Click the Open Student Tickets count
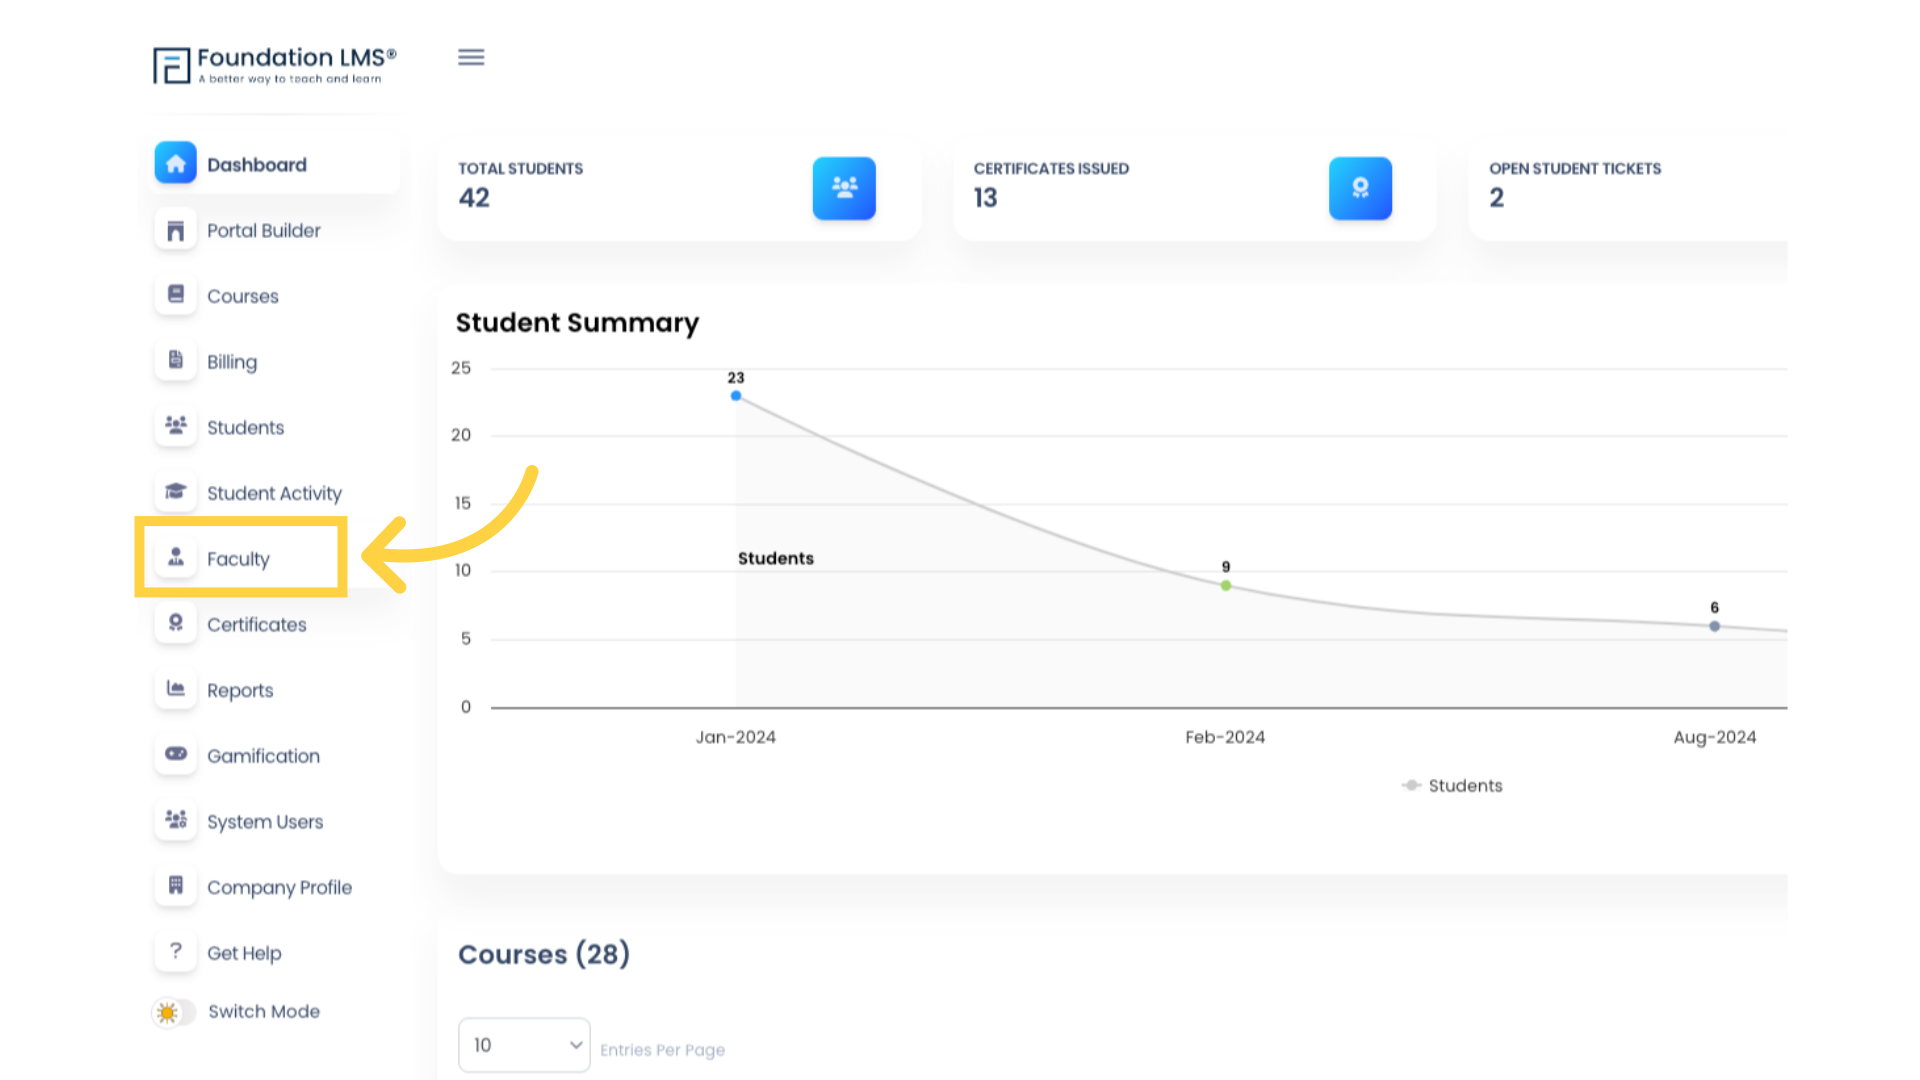The width and height of the screenshot is (1920, 1080). click(x=1497, y=198)
